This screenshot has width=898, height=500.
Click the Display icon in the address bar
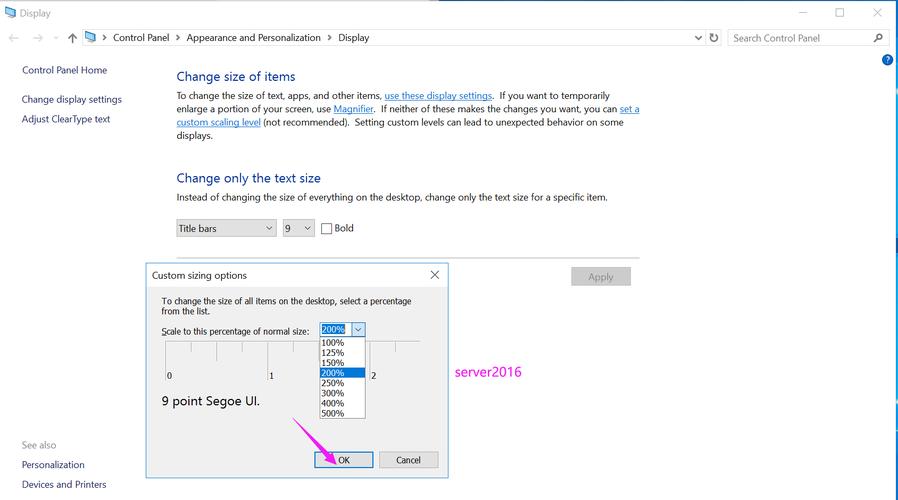[91, 38]
